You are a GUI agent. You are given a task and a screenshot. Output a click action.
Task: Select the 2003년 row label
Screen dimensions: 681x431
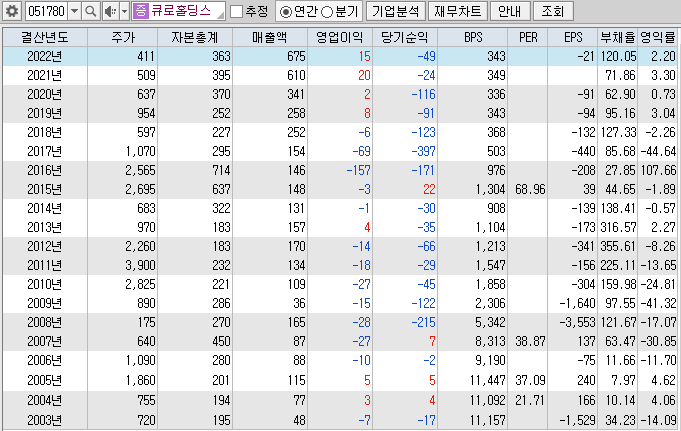tap(45, 420)
